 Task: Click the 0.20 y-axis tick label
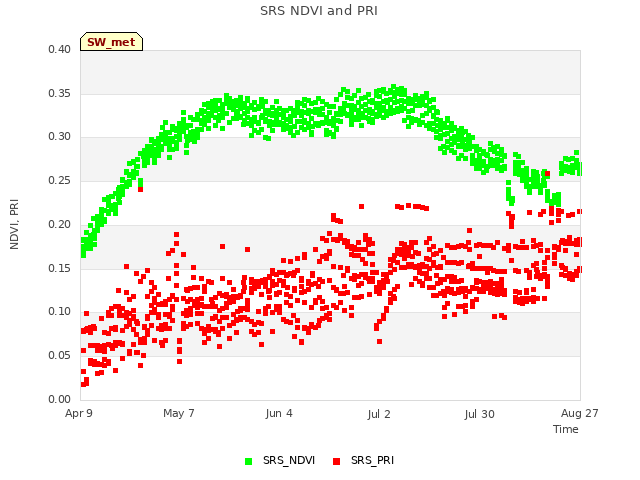point(59,224)
